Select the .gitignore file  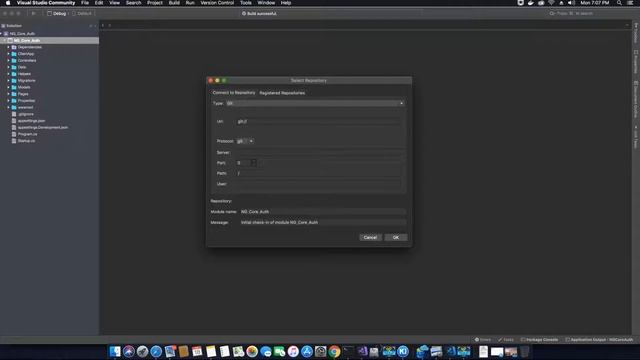coord(25,114)
